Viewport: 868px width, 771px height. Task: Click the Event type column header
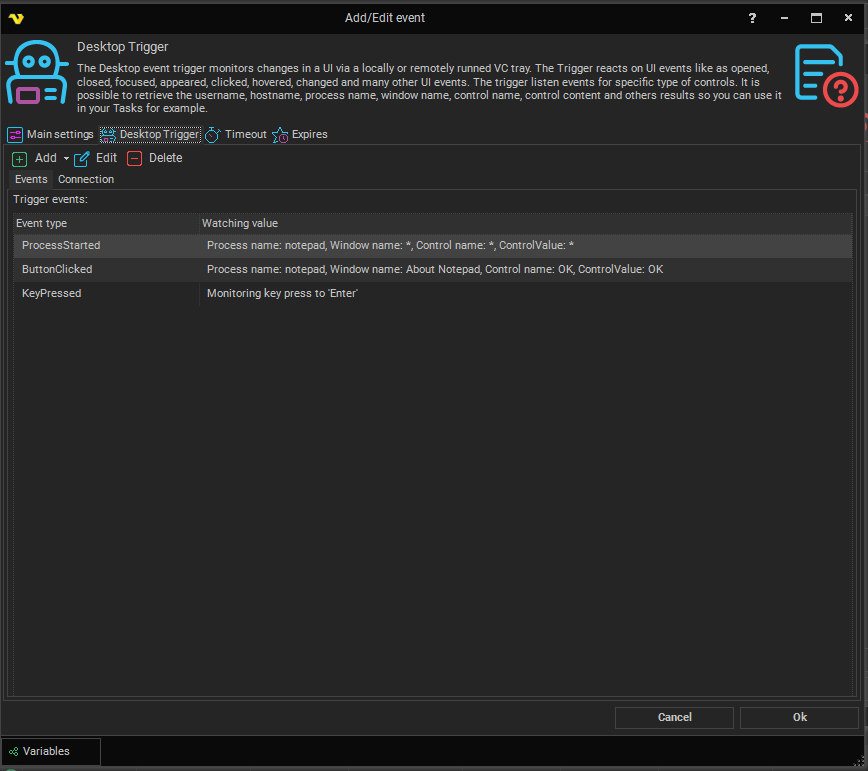point(42,223)
